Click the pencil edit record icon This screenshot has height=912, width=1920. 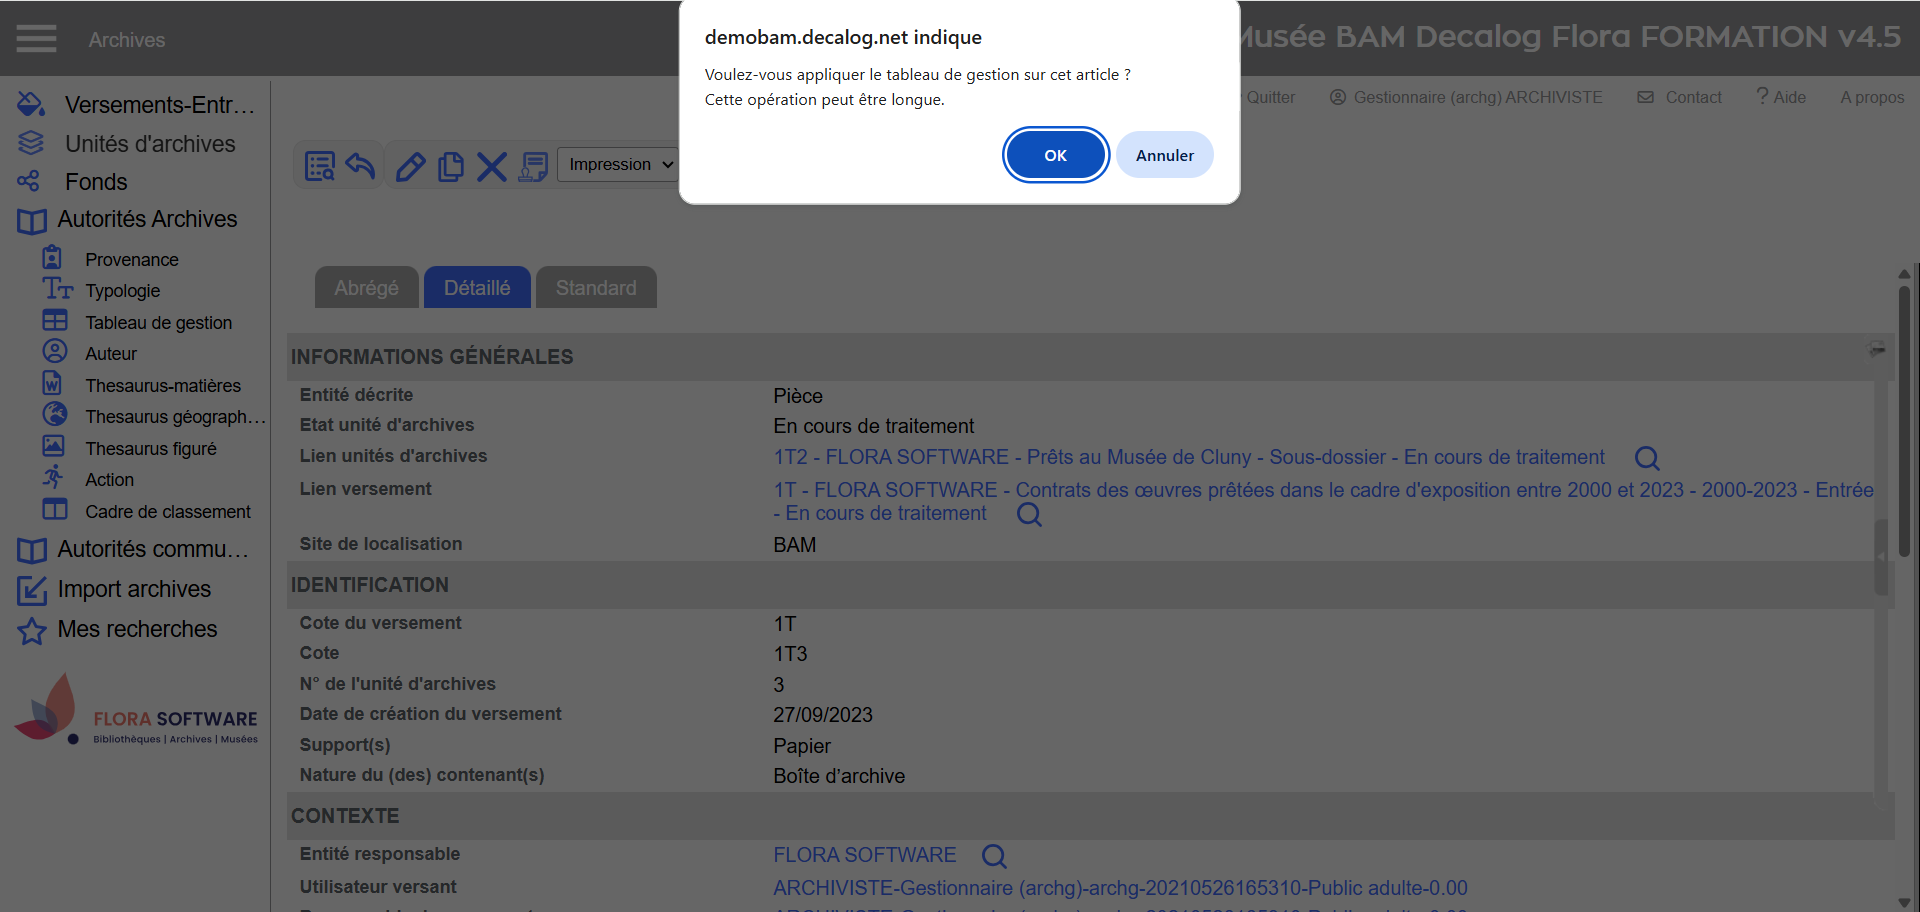(410, 166)
